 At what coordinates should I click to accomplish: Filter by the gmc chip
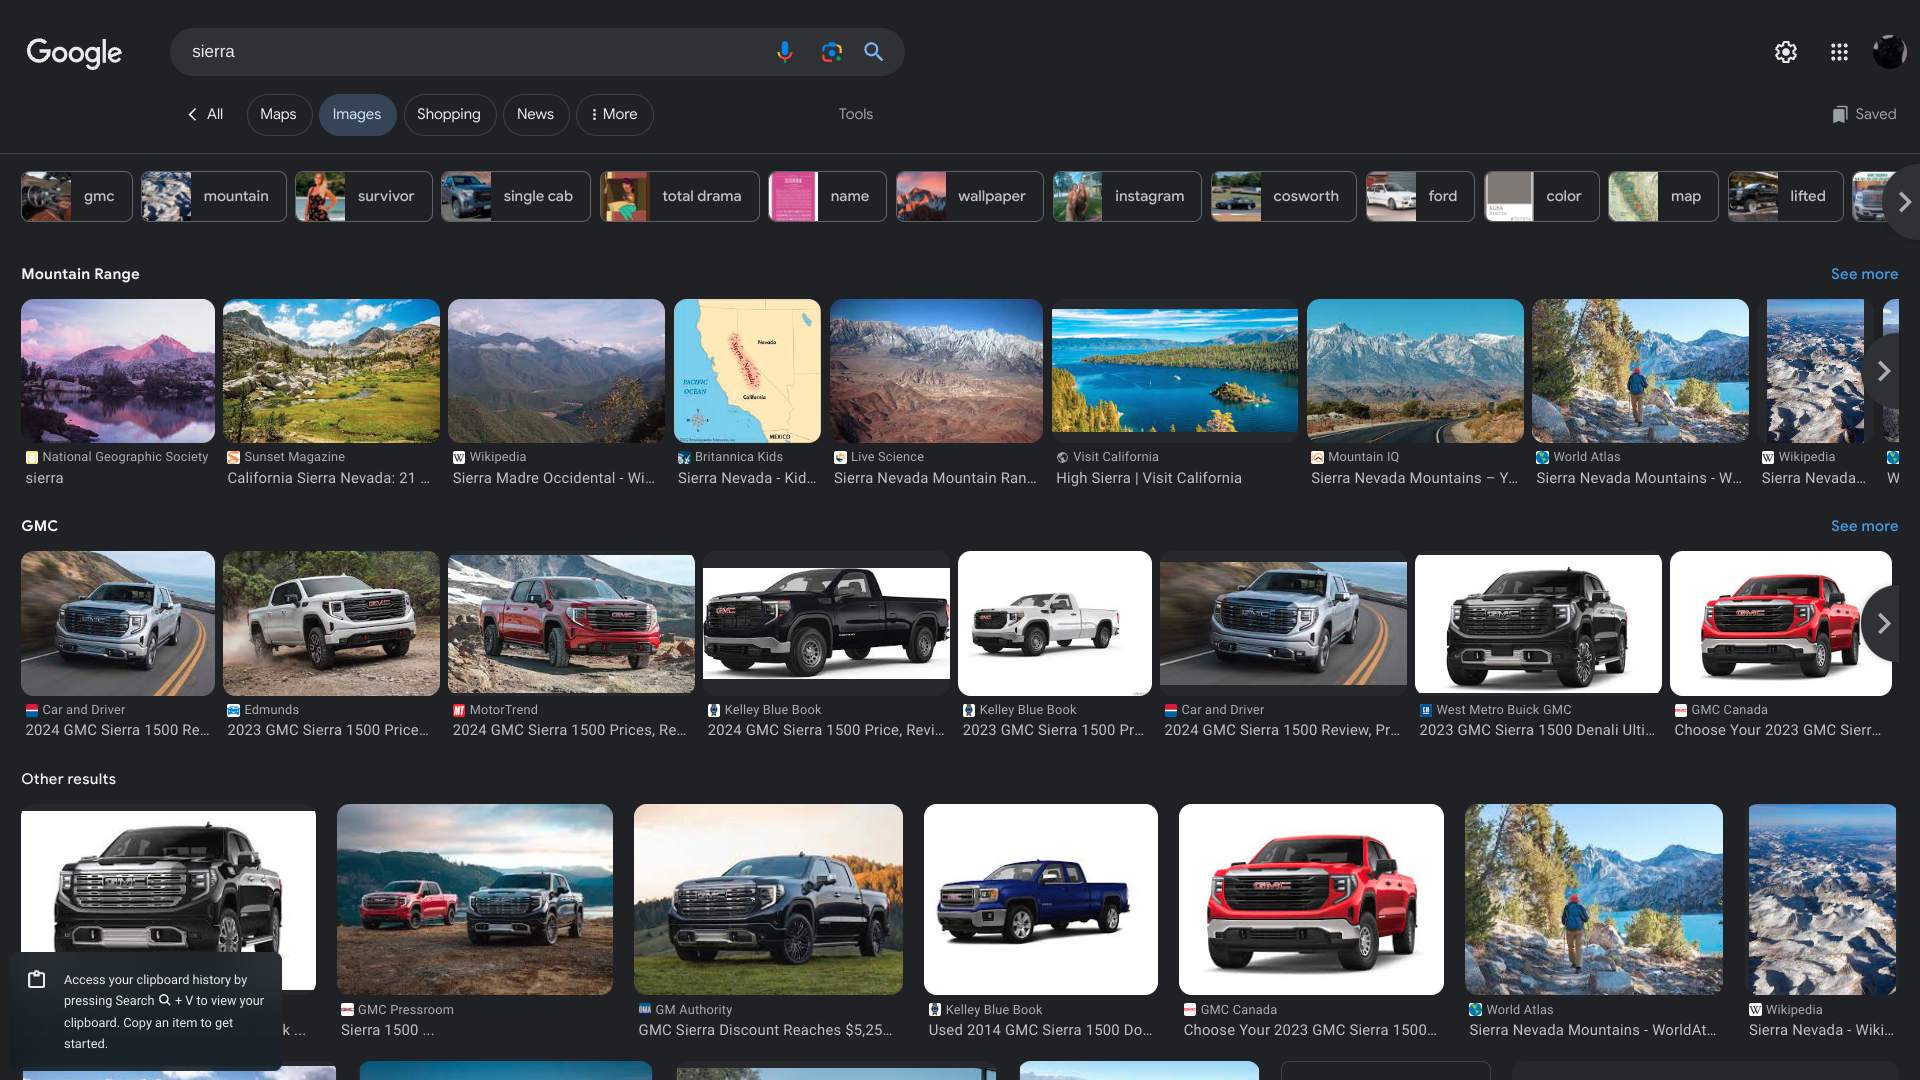(x=77, y=196)
